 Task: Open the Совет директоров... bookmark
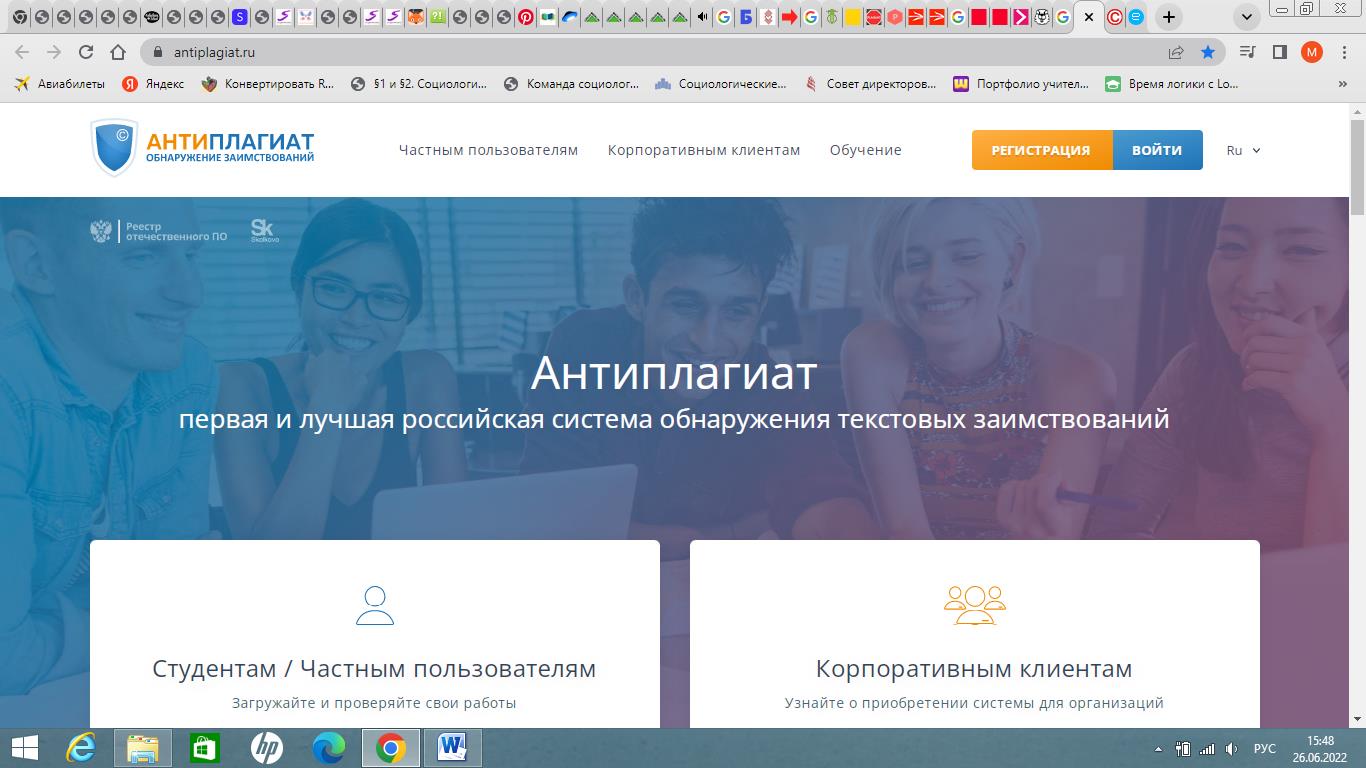(x=870, y=84)
